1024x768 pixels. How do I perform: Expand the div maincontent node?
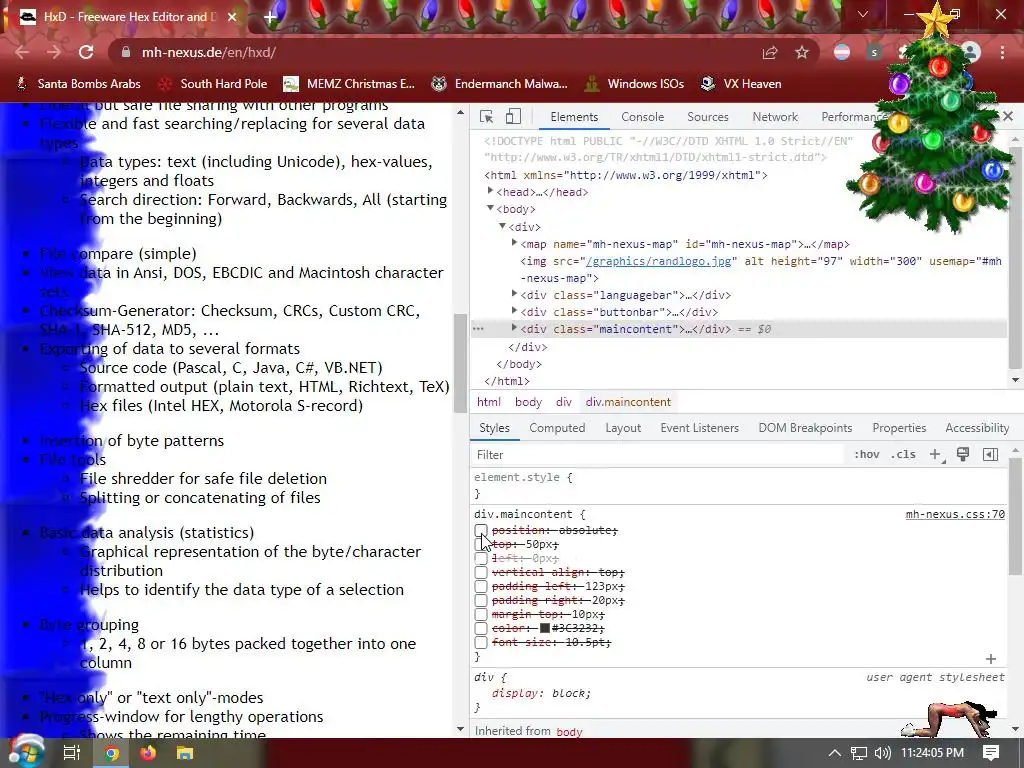click(515, 328)
